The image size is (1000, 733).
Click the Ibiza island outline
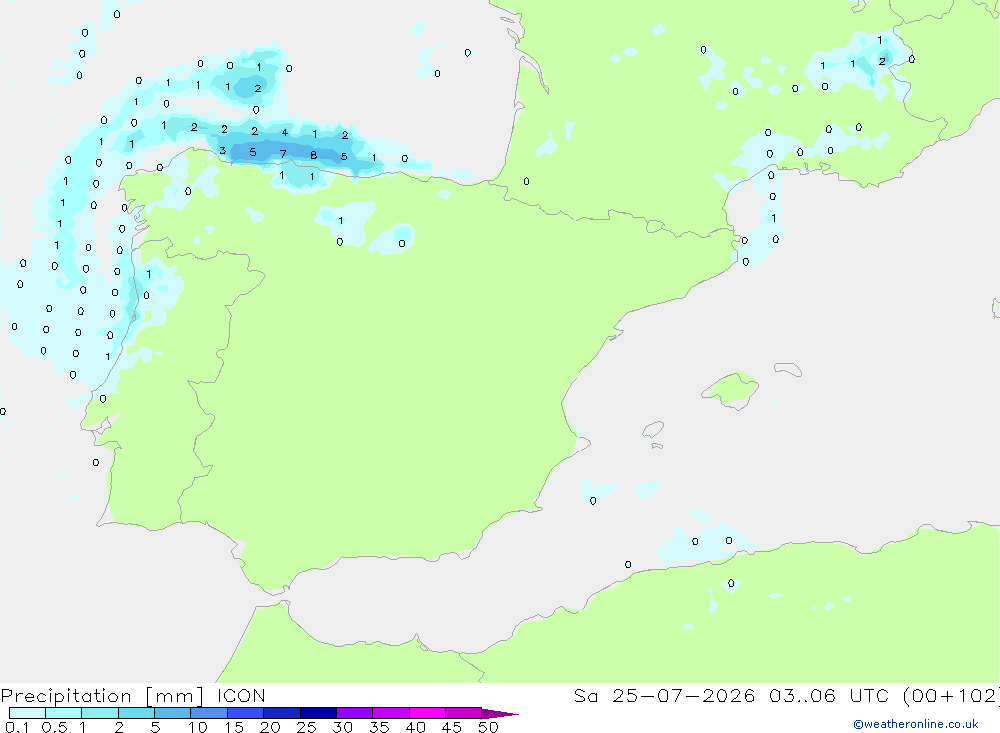tap(654, 429)
